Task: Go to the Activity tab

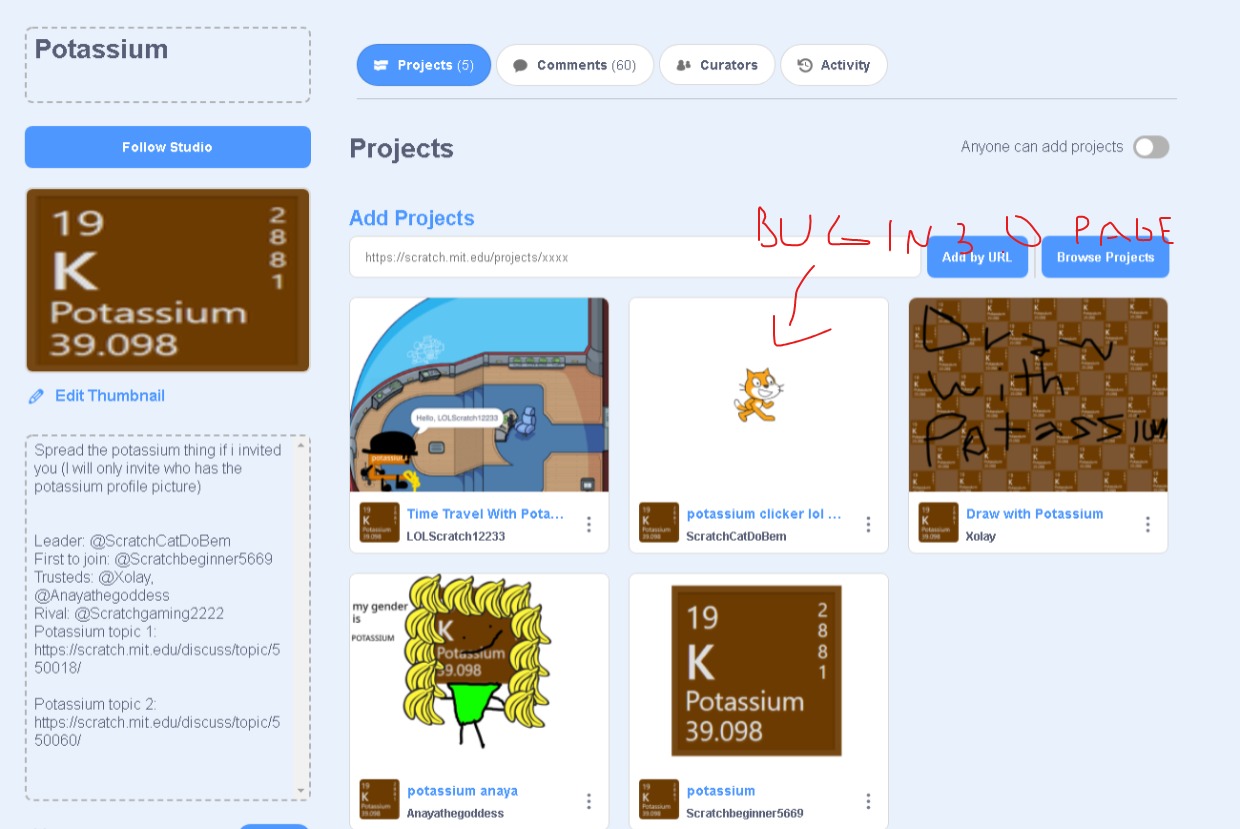Action: (x=834, y=65)
